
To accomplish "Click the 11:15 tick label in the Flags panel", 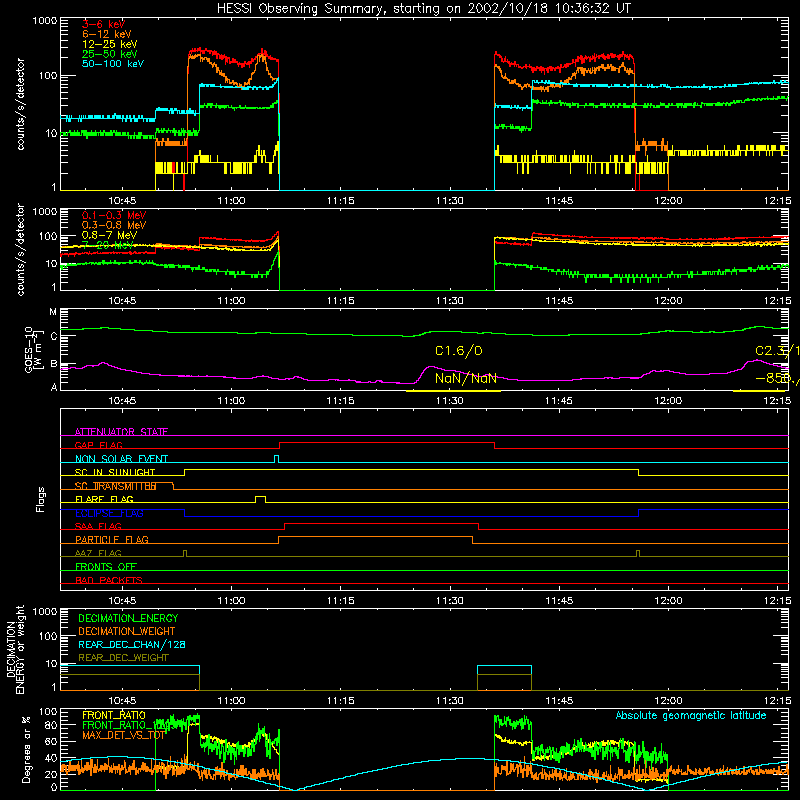I will tap(340, 601).
